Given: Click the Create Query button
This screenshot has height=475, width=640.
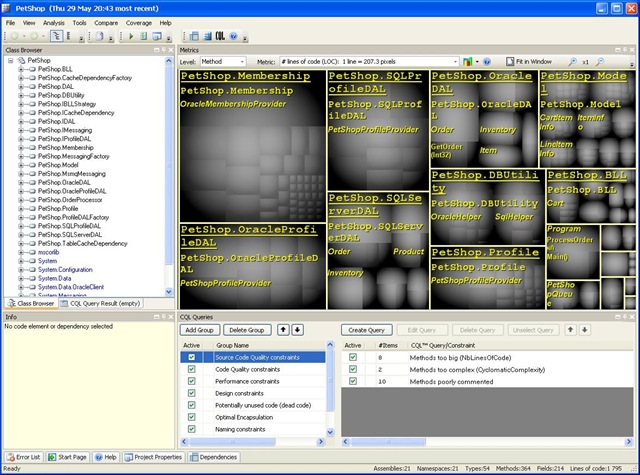Looking at the screenshot, I should click(x=367, y=330).
